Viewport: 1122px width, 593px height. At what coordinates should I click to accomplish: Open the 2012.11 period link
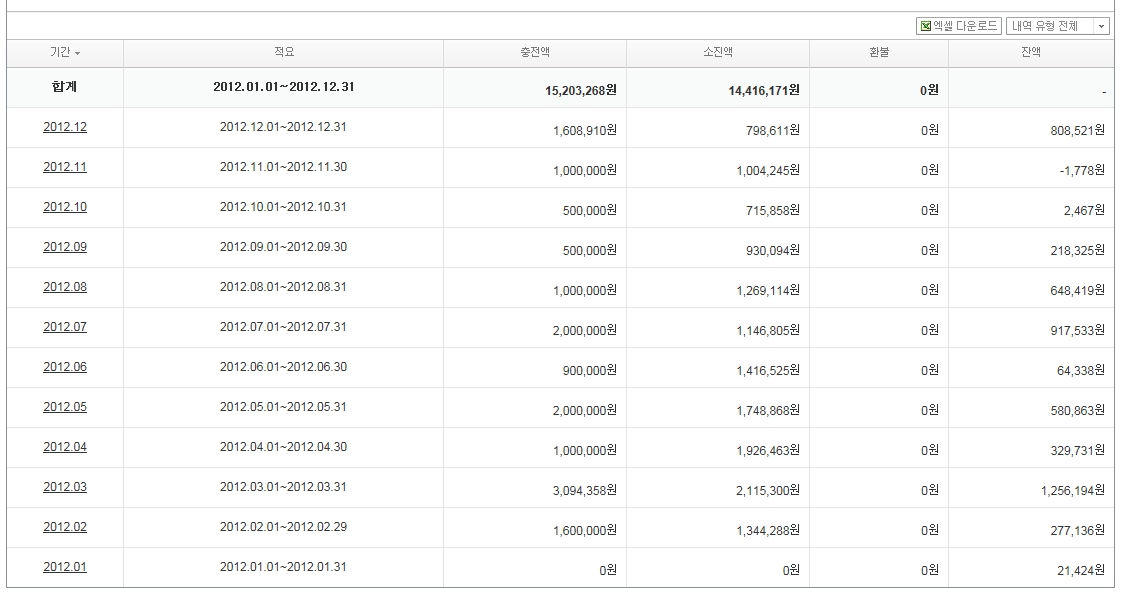pos(65,167)
